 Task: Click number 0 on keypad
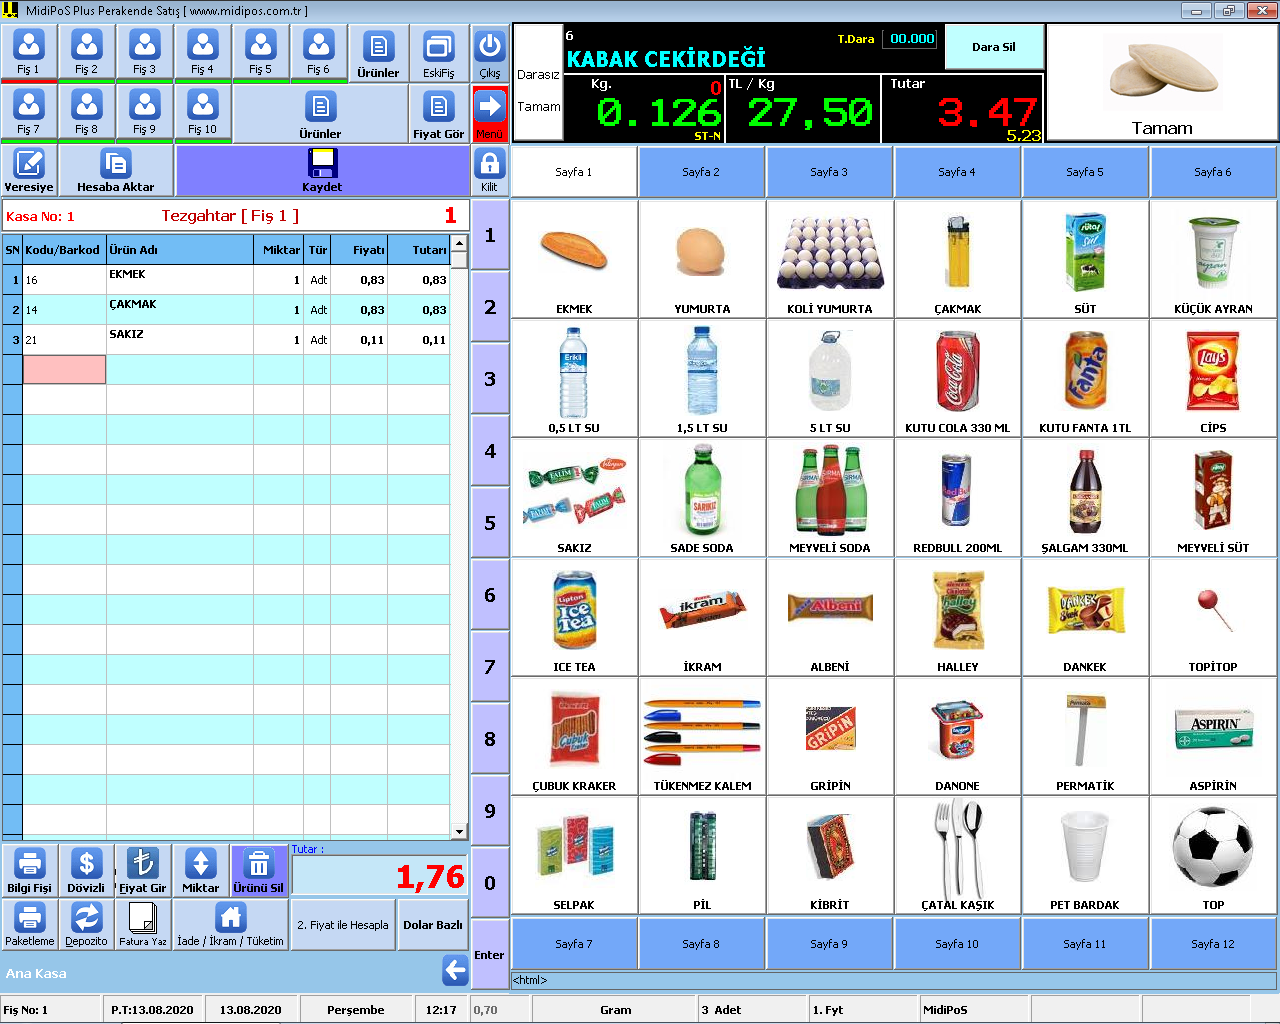(x=490, y=883)
